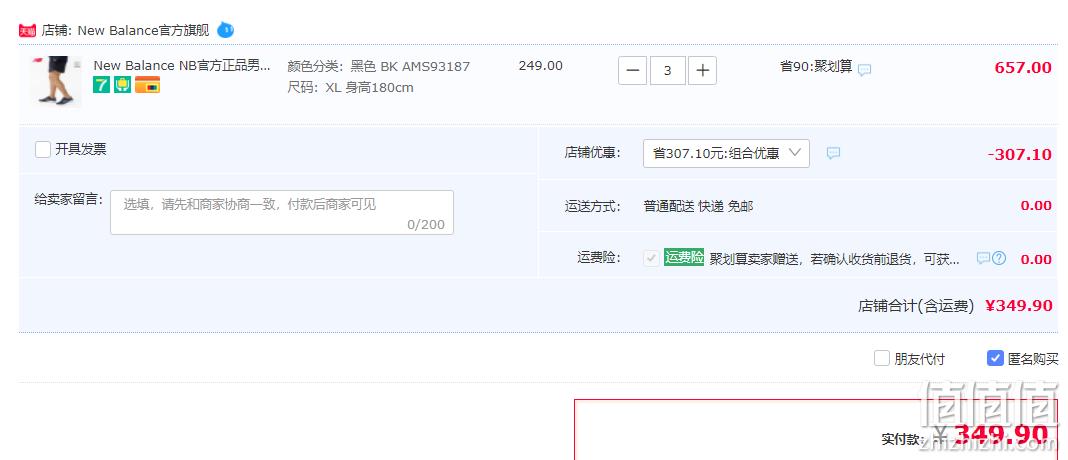Click the green guarantee badge under the product title
The height and width of the screenshot is (460, 1068).
123,85
